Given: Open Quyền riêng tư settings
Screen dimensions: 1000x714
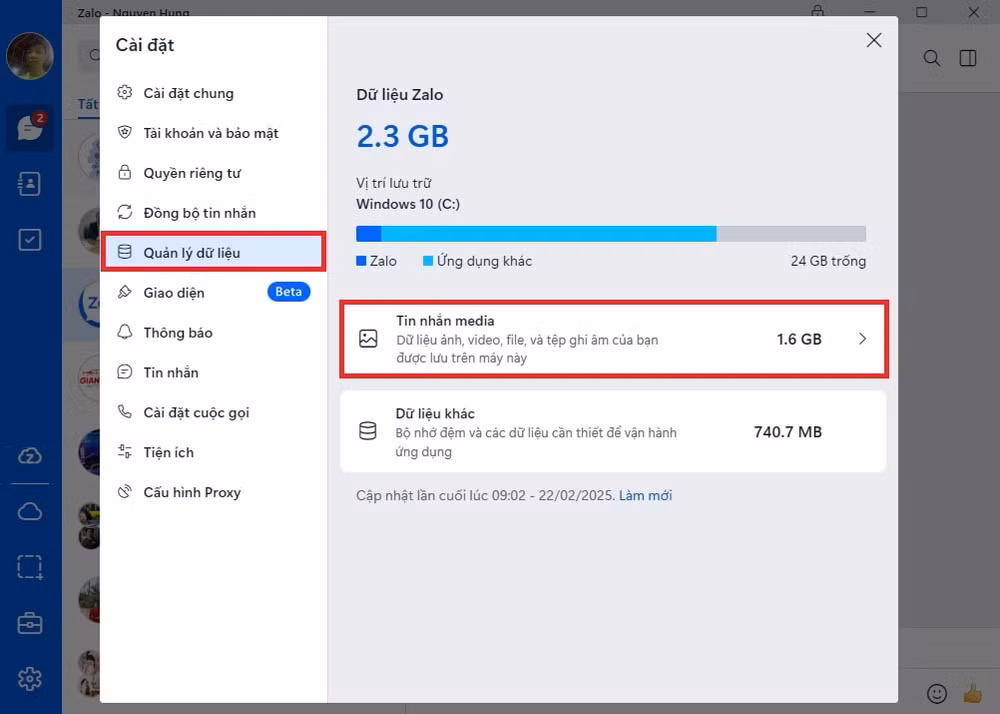Looking at the screenshot, I should tap(213, 173).
